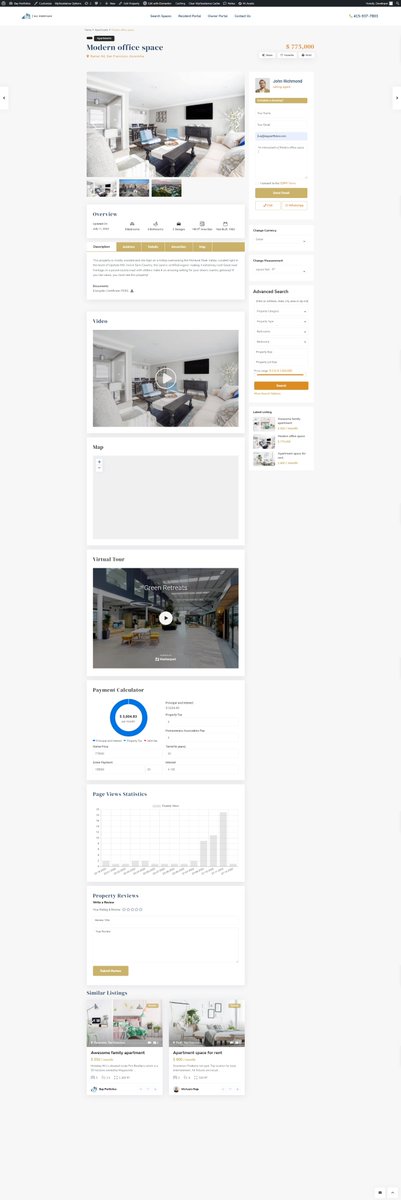Start the Green Retreats virtual tour
This screenshot has height=1200, width=401.
166,617
